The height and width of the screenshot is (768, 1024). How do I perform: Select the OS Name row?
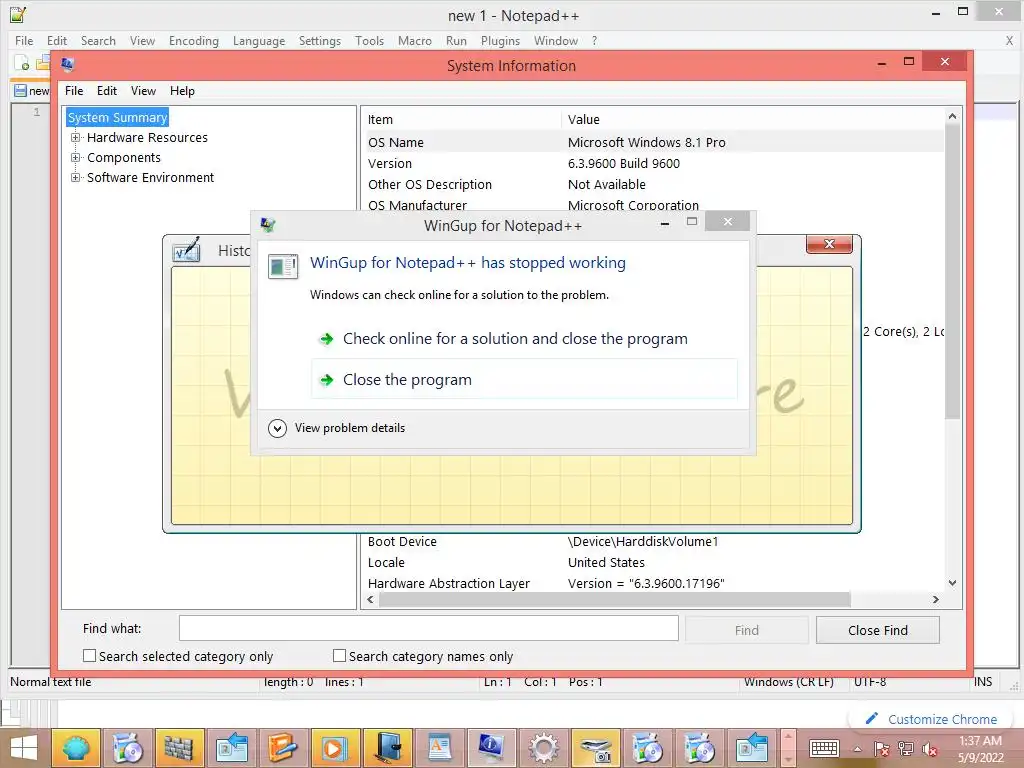coord(653,142)
